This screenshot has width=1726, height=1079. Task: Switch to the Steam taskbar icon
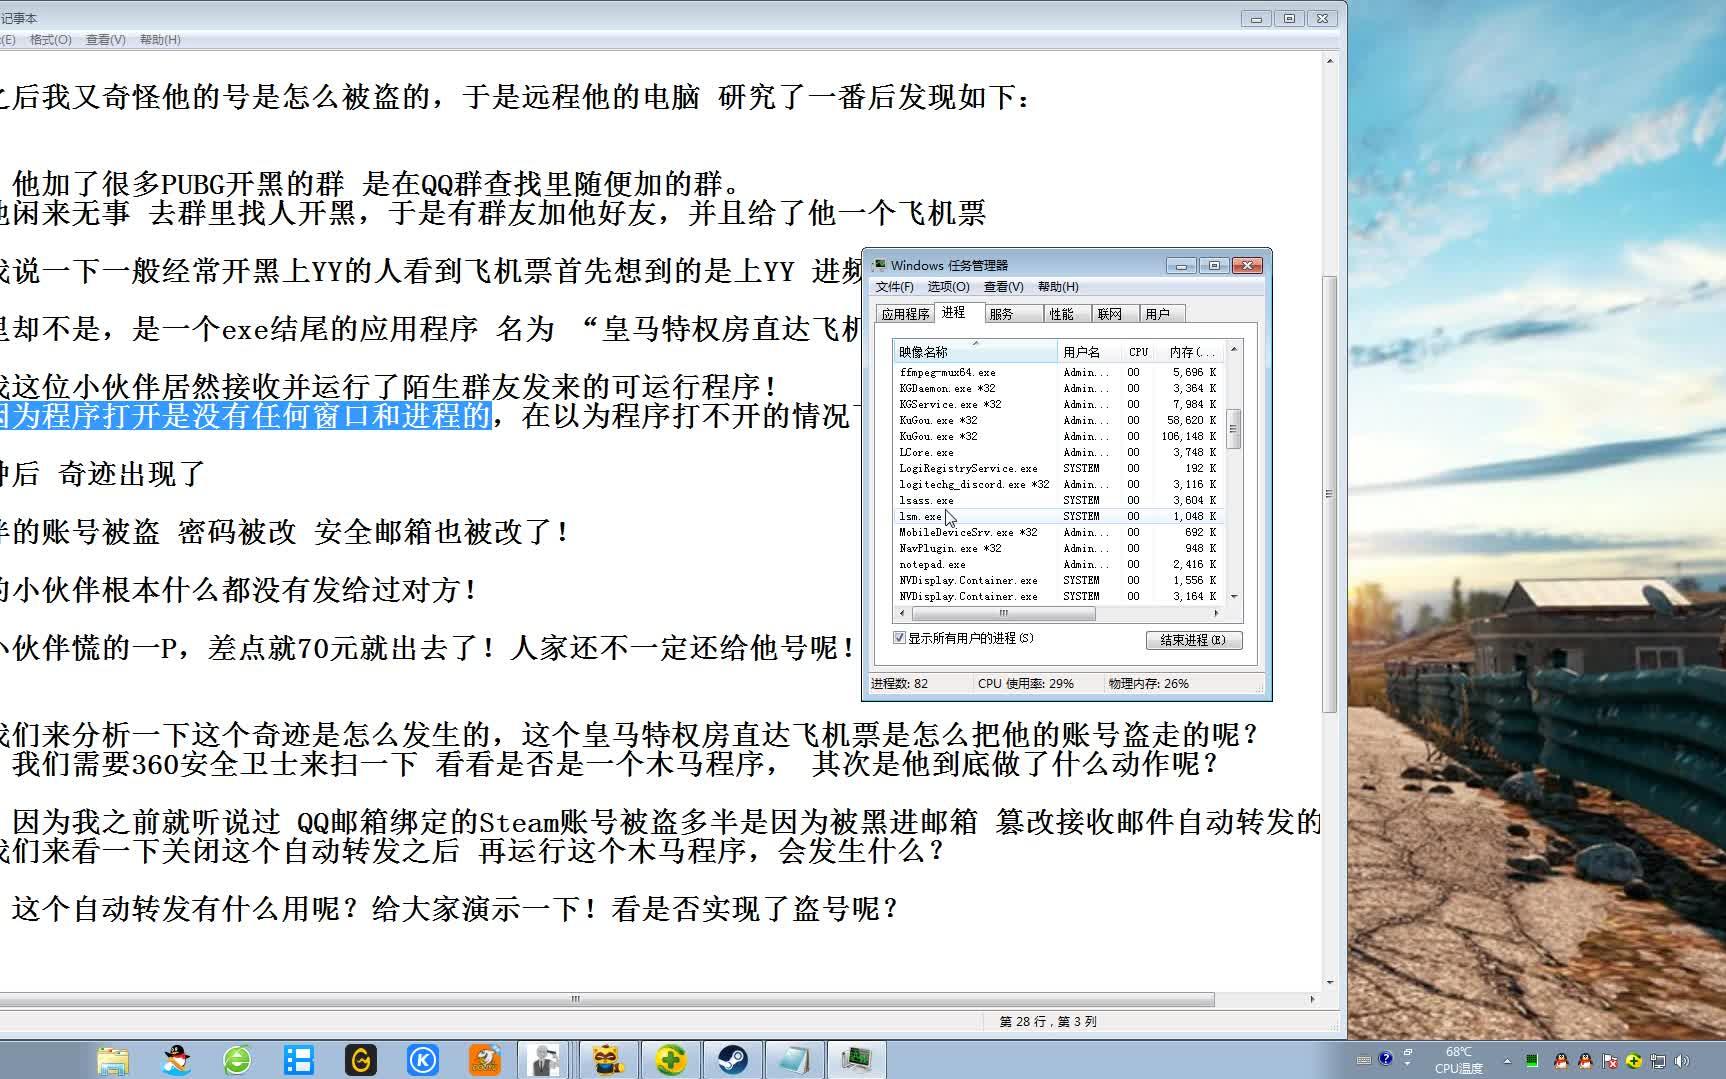732,1060
